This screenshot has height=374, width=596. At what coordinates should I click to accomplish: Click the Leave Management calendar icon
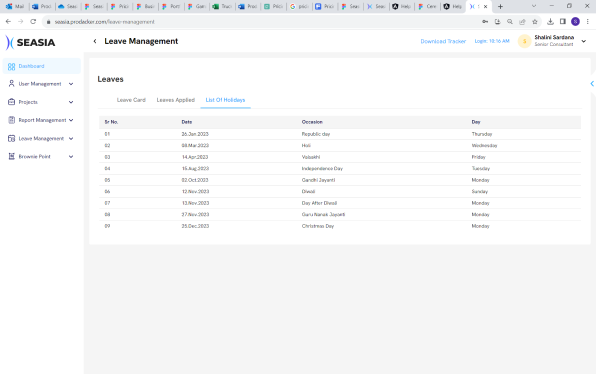point(11,138)
